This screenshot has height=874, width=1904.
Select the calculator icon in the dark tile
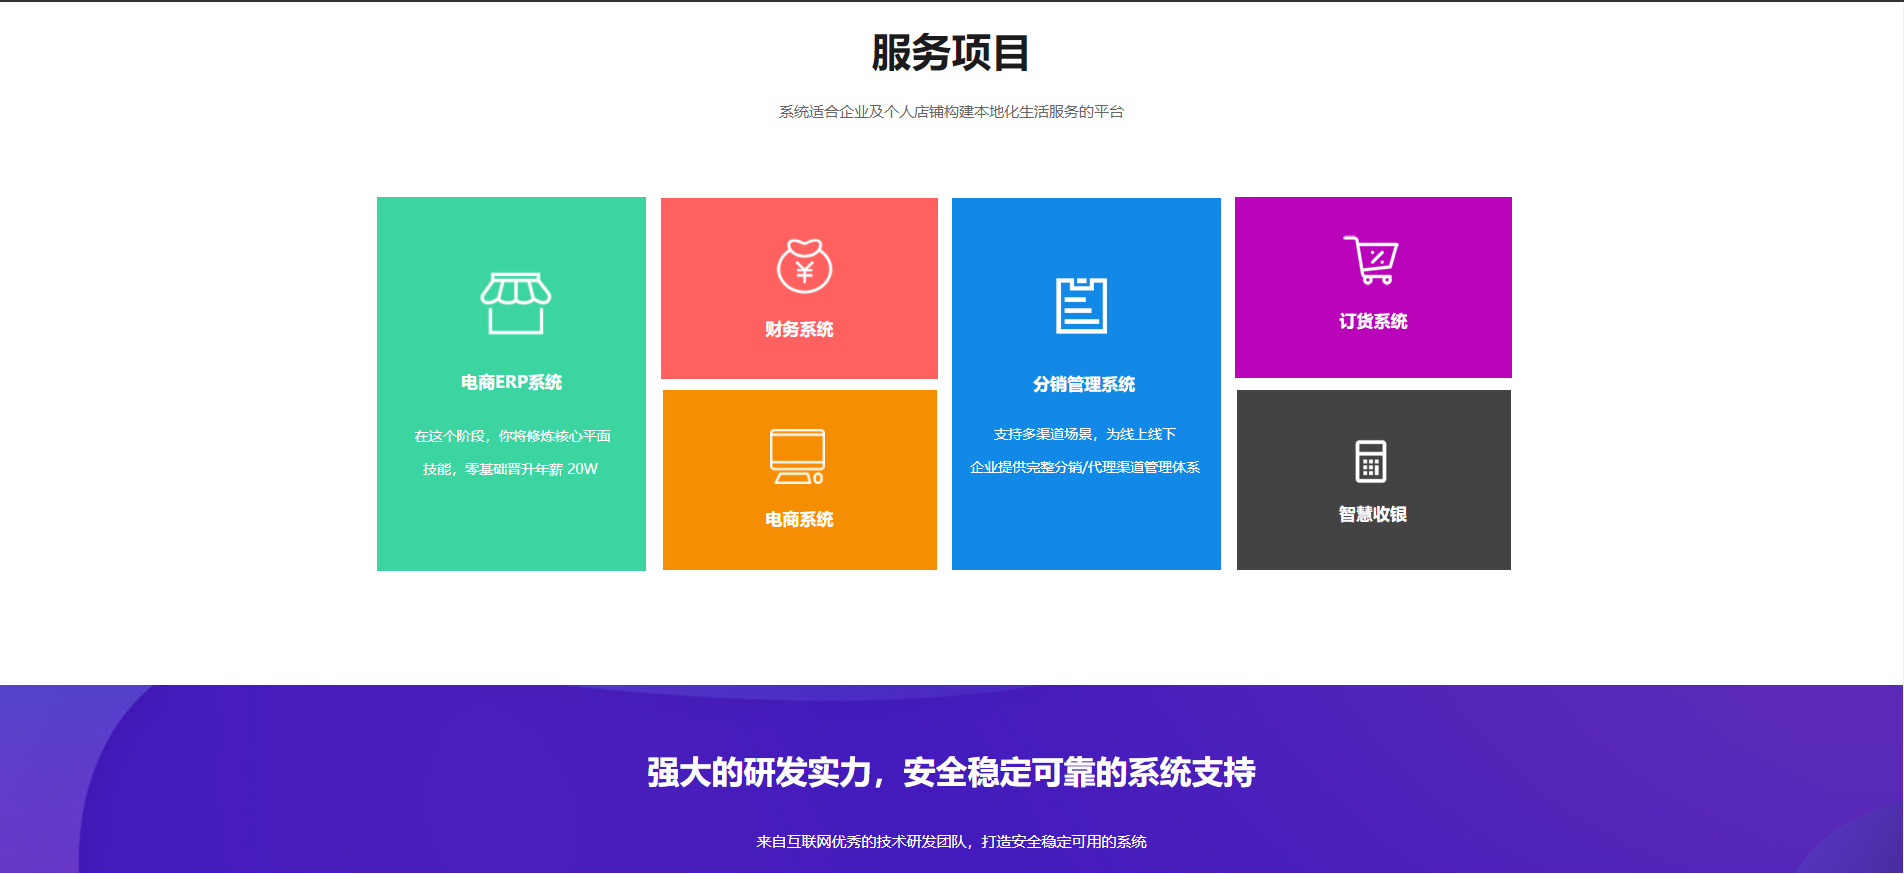pos(1371,461)
